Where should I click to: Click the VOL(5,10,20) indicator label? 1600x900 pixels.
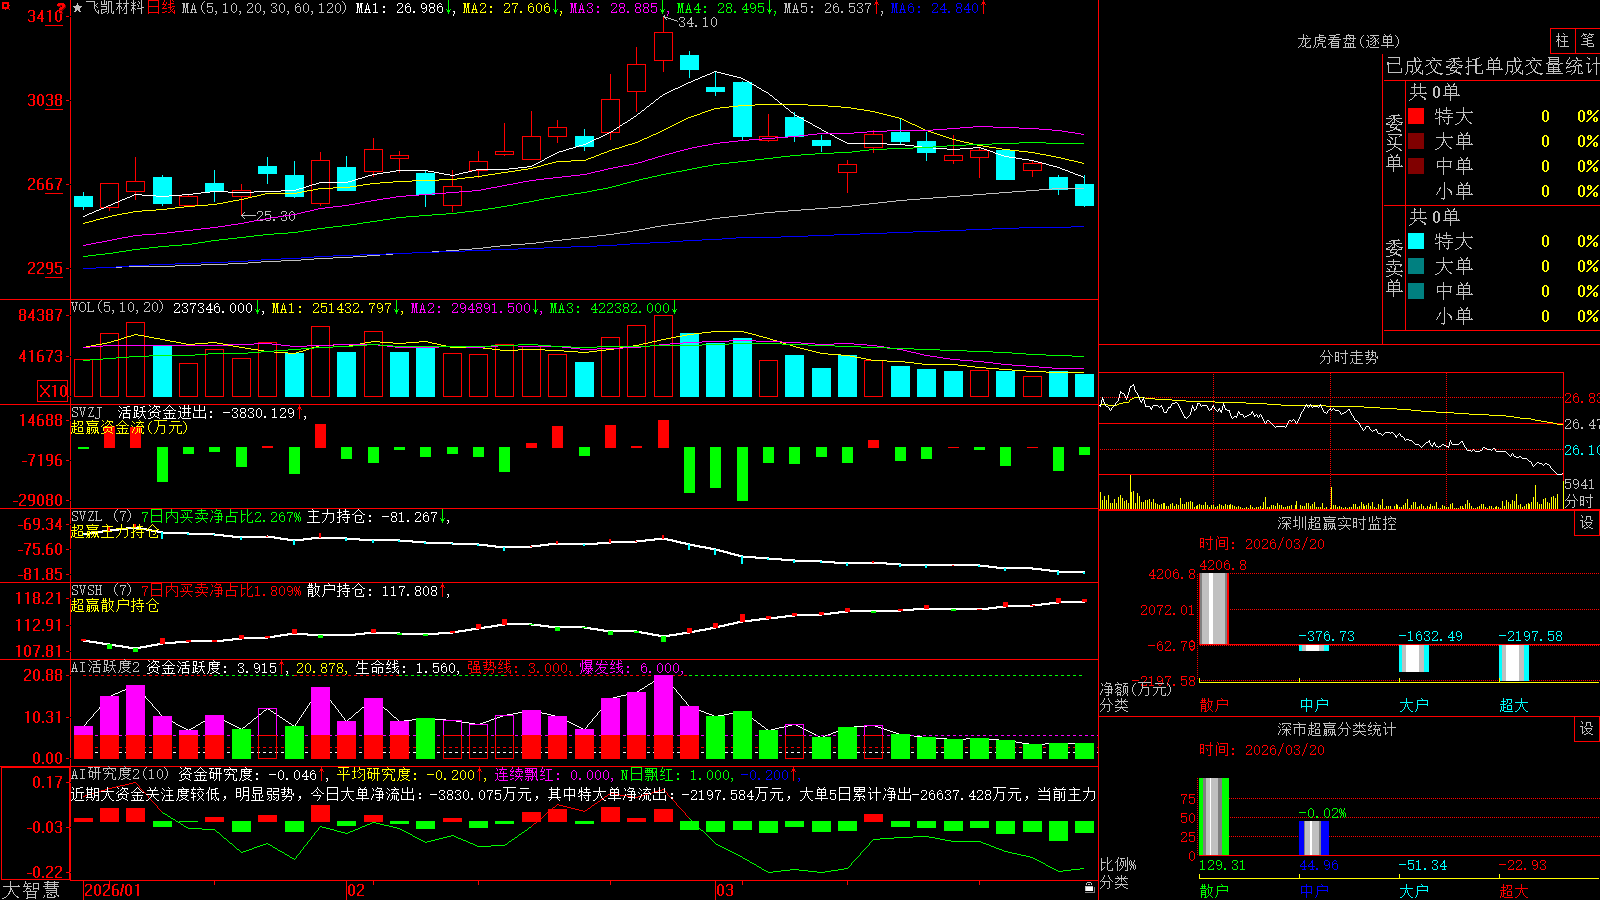[x=118, y=308]
